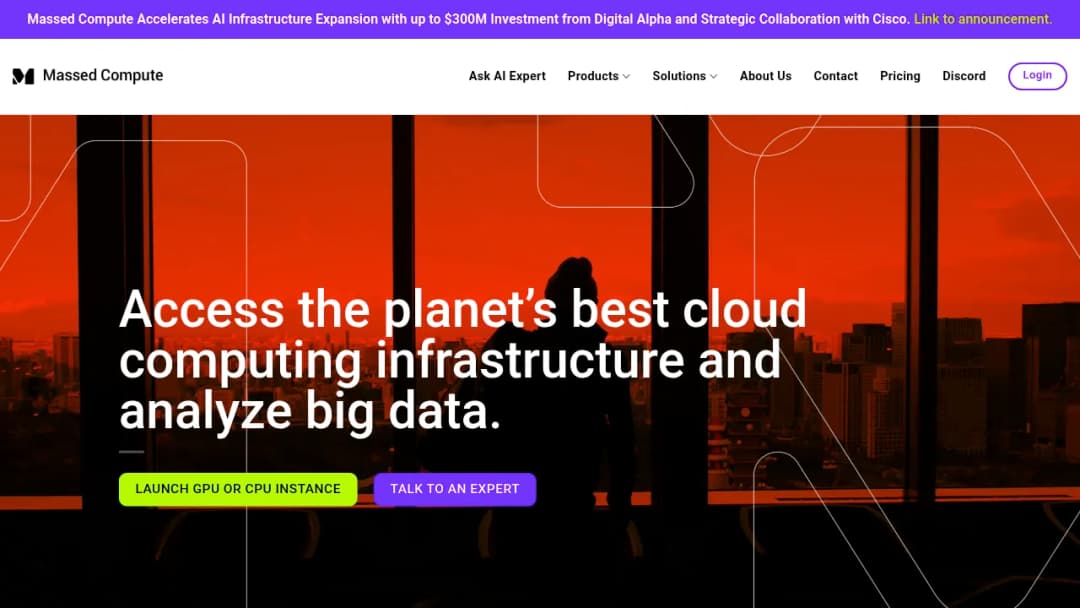The width and height of the screenshot is (1080, 608).
Task: Open the Massed Compute home text link
Action: [103, 75]
